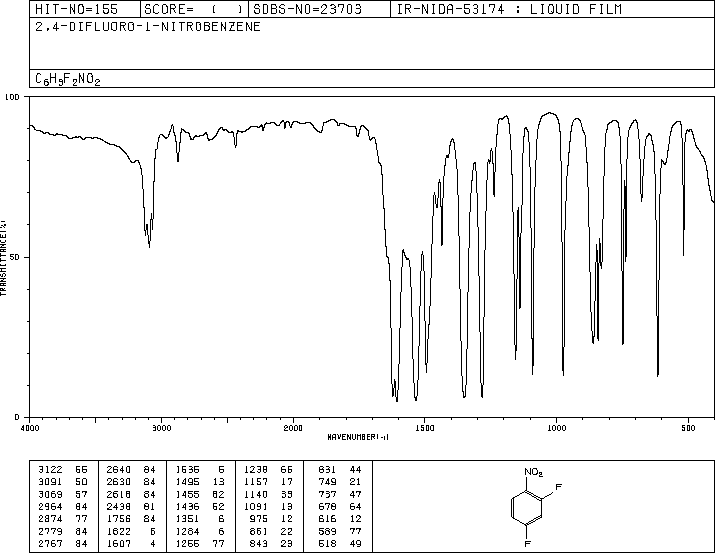Click the 1607 peak table entry
This screenshot has height=553, width=715.
131,543
